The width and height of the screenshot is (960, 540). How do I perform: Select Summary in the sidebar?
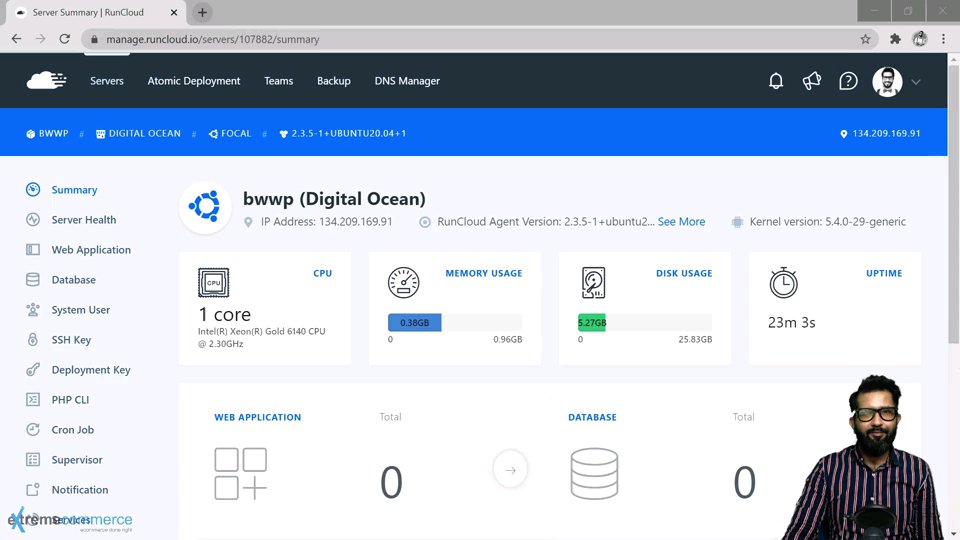point(74,190)
